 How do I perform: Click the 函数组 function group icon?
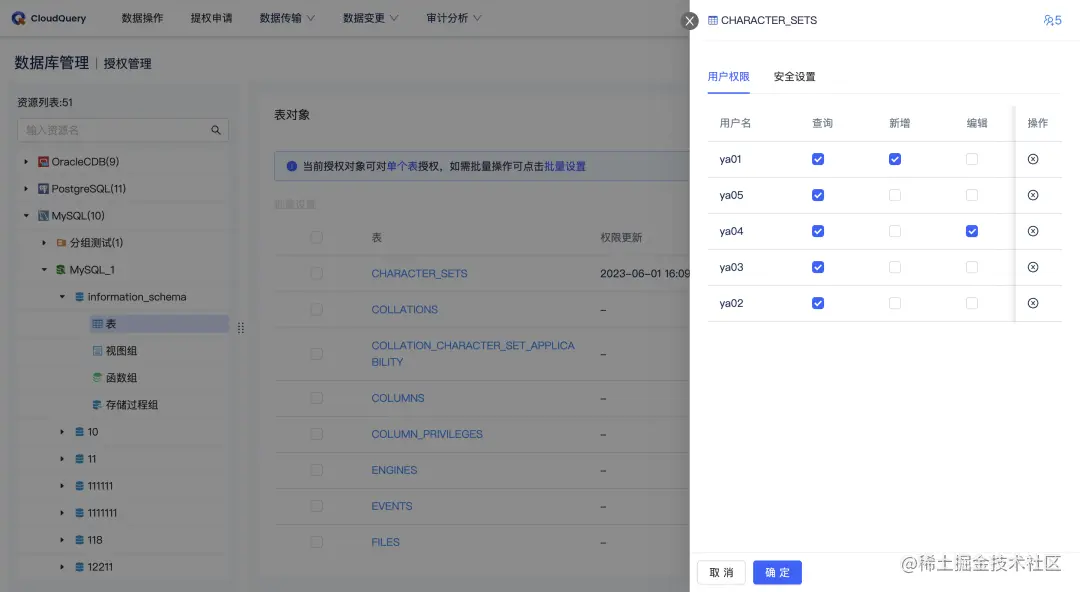pyautogui.click(x=97, y=378)
